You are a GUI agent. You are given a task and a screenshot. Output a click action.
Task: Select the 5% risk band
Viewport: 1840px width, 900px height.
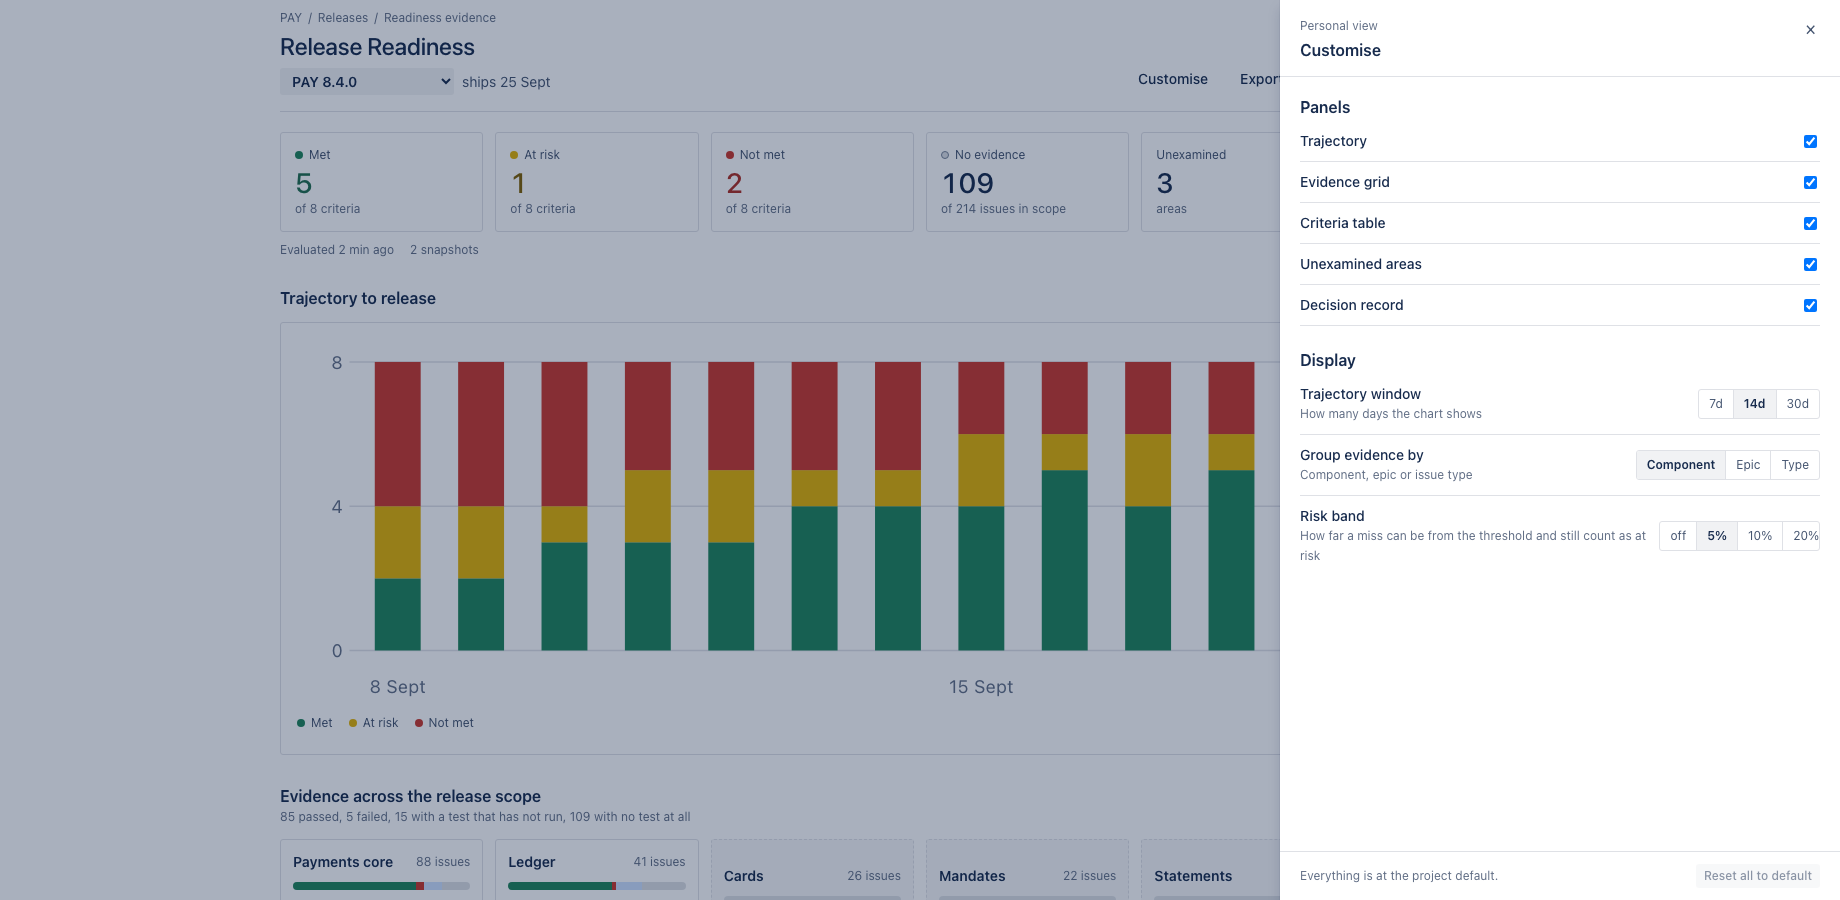click(1717, 536)
